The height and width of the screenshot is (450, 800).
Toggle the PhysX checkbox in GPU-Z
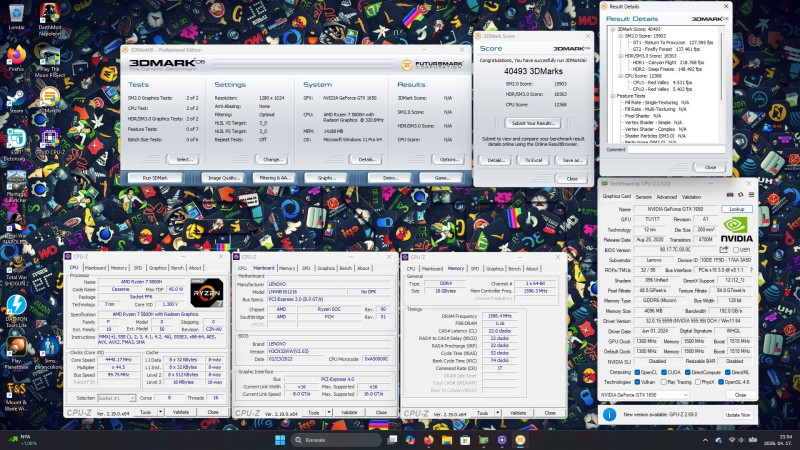click(x=697, y=382)
